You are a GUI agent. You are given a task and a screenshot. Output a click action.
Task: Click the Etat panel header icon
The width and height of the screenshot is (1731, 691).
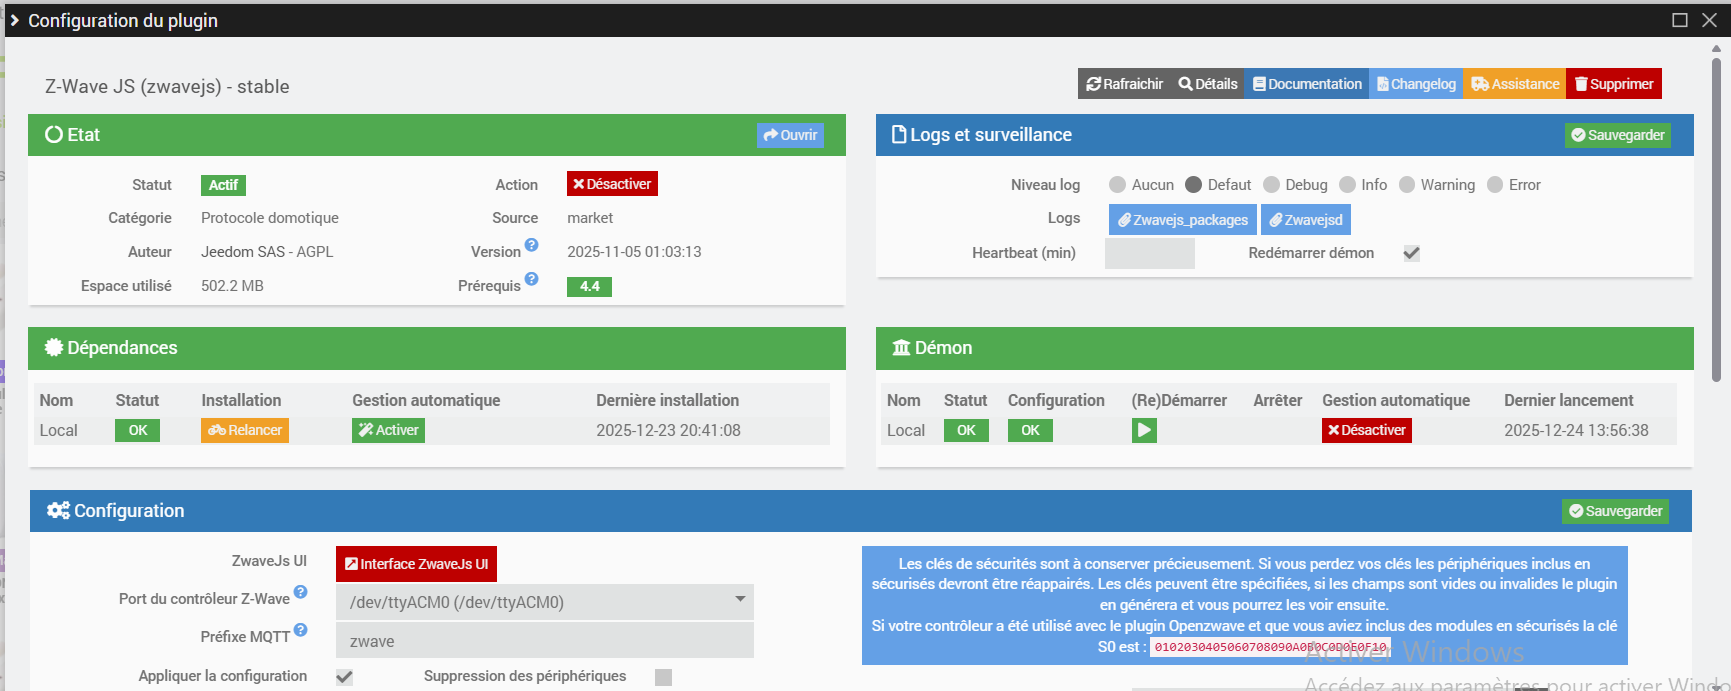point(54,134)
